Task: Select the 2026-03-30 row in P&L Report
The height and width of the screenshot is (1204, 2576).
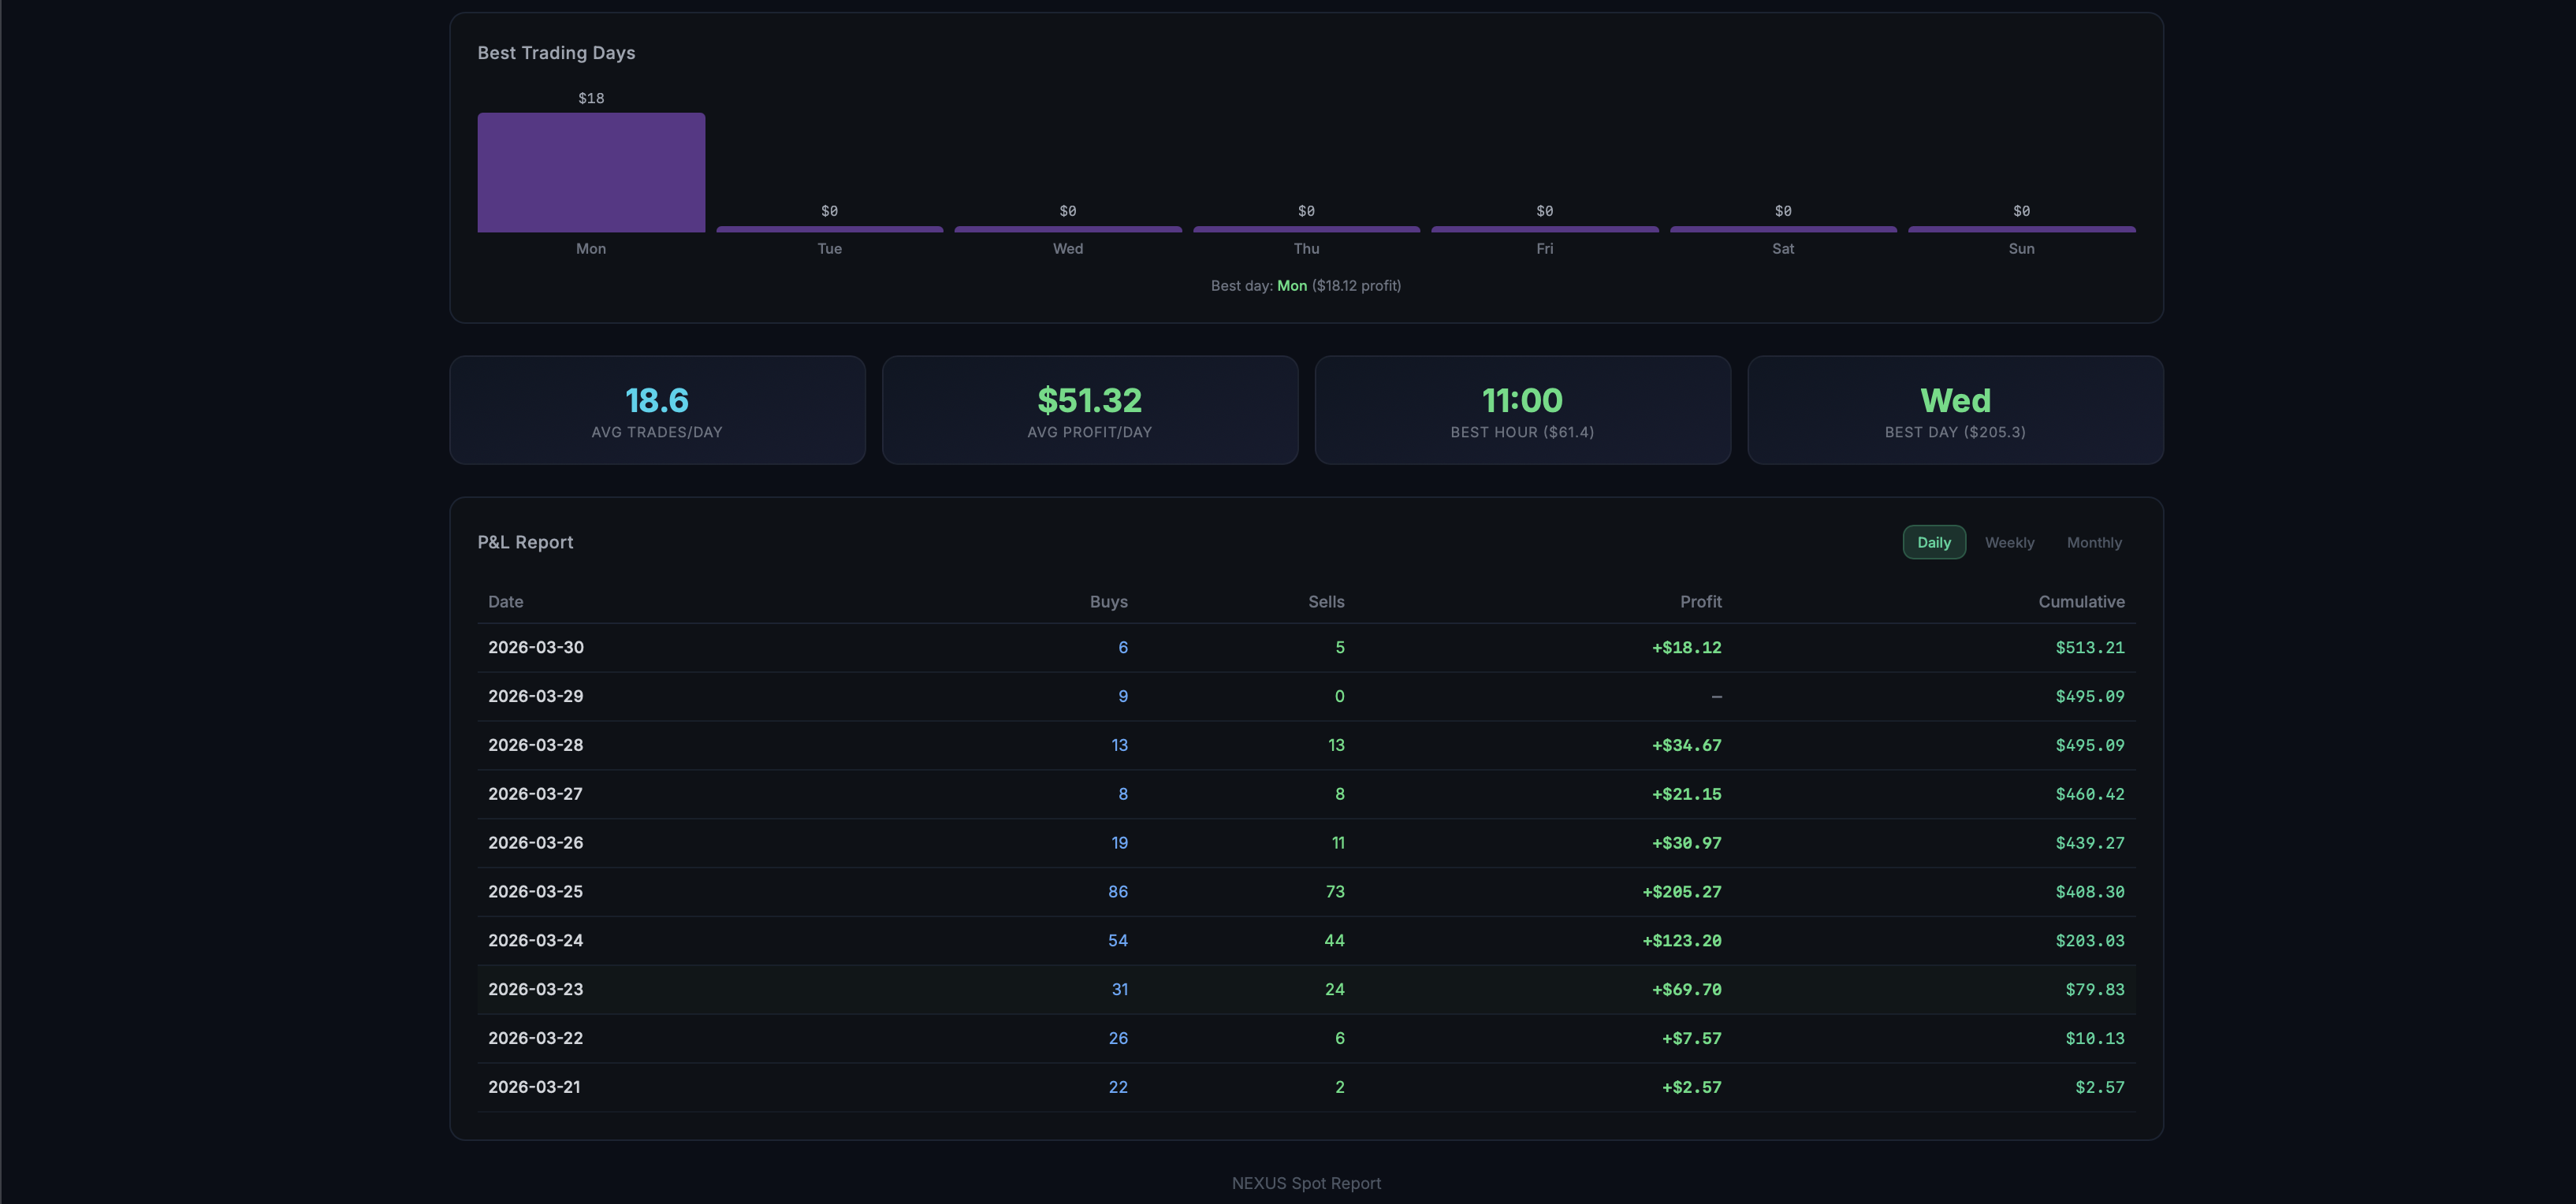Action: (x=1300, y=647)
